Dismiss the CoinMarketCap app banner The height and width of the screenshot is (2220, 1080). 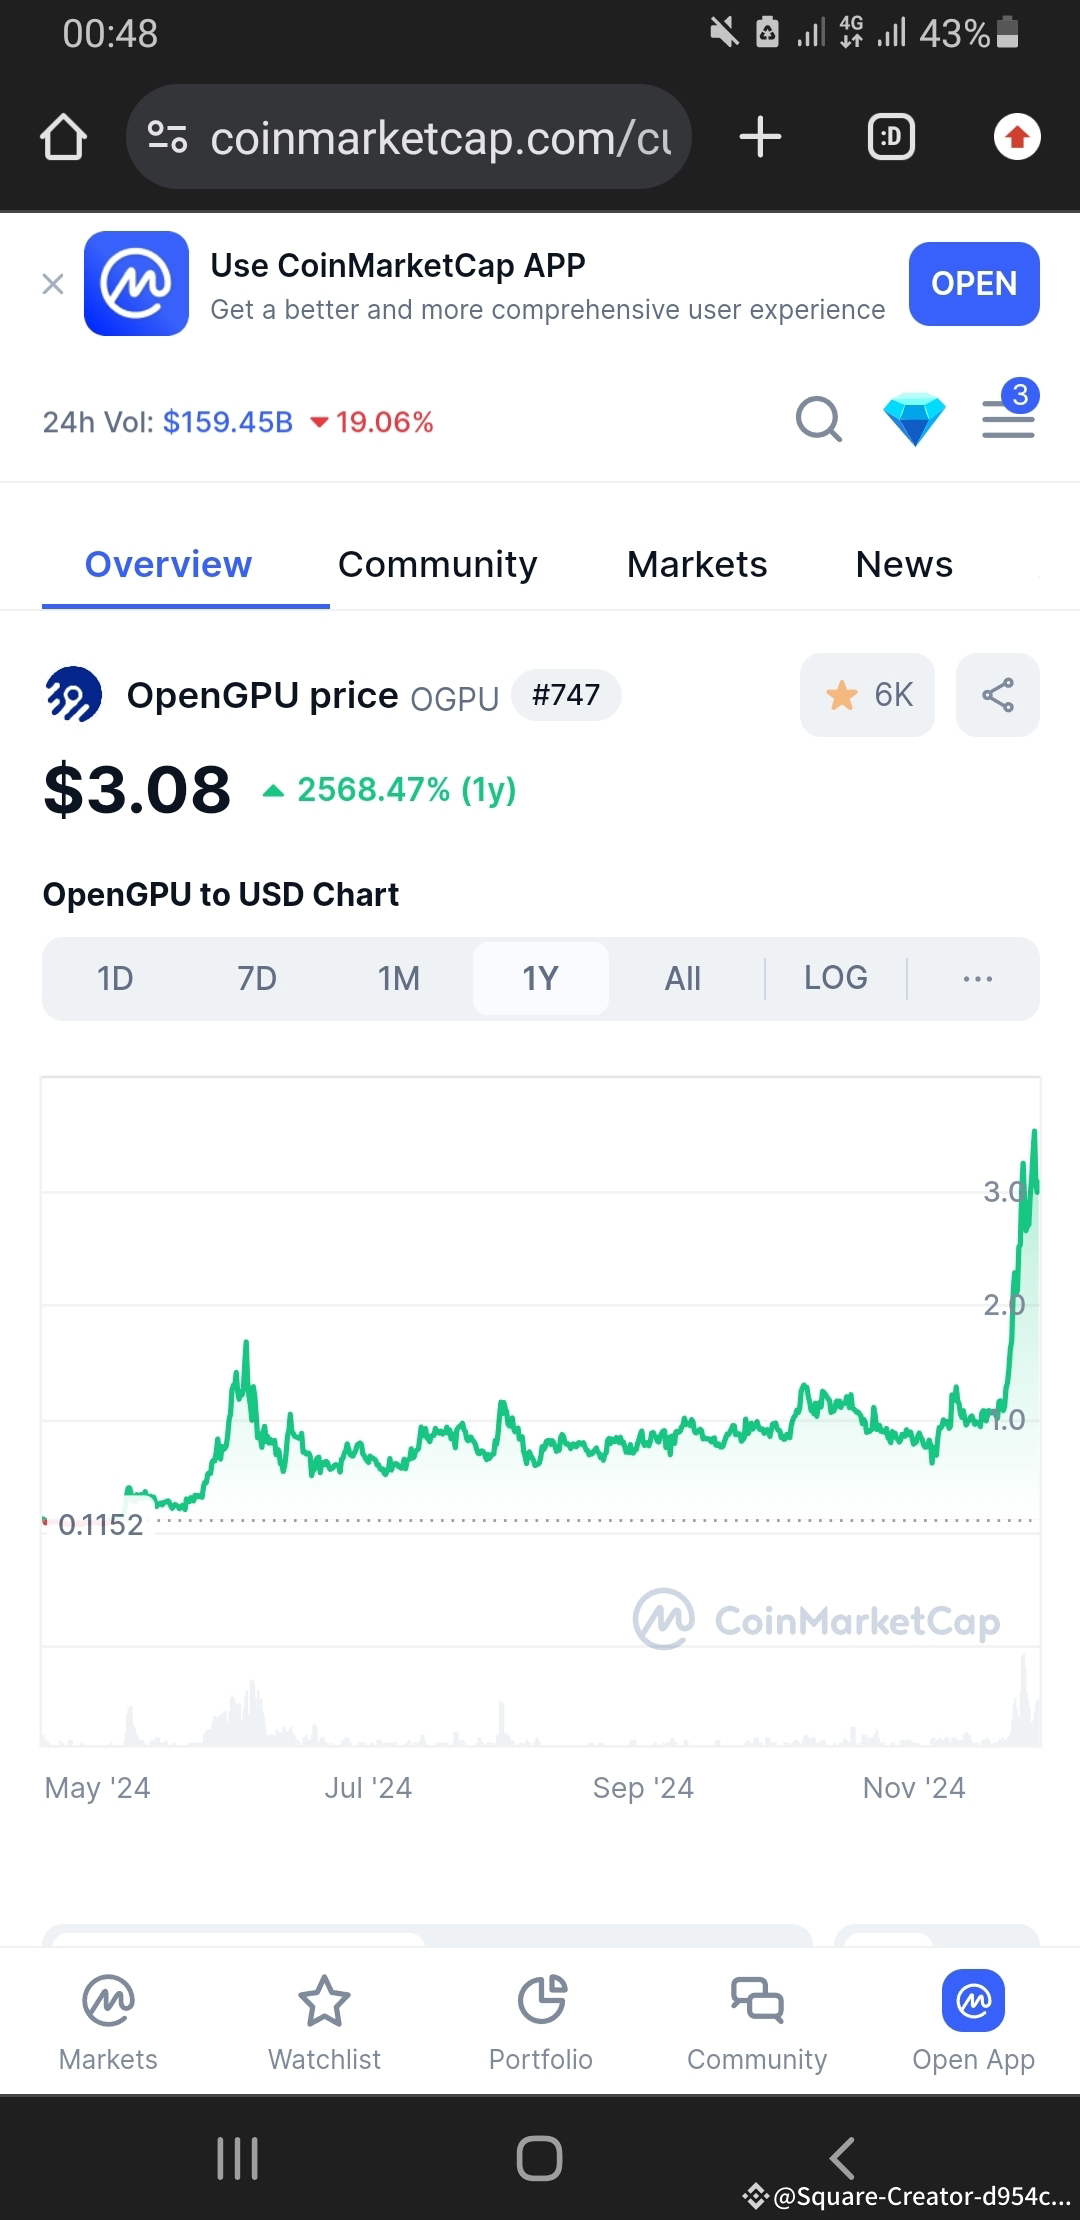[x=53, y=284]
